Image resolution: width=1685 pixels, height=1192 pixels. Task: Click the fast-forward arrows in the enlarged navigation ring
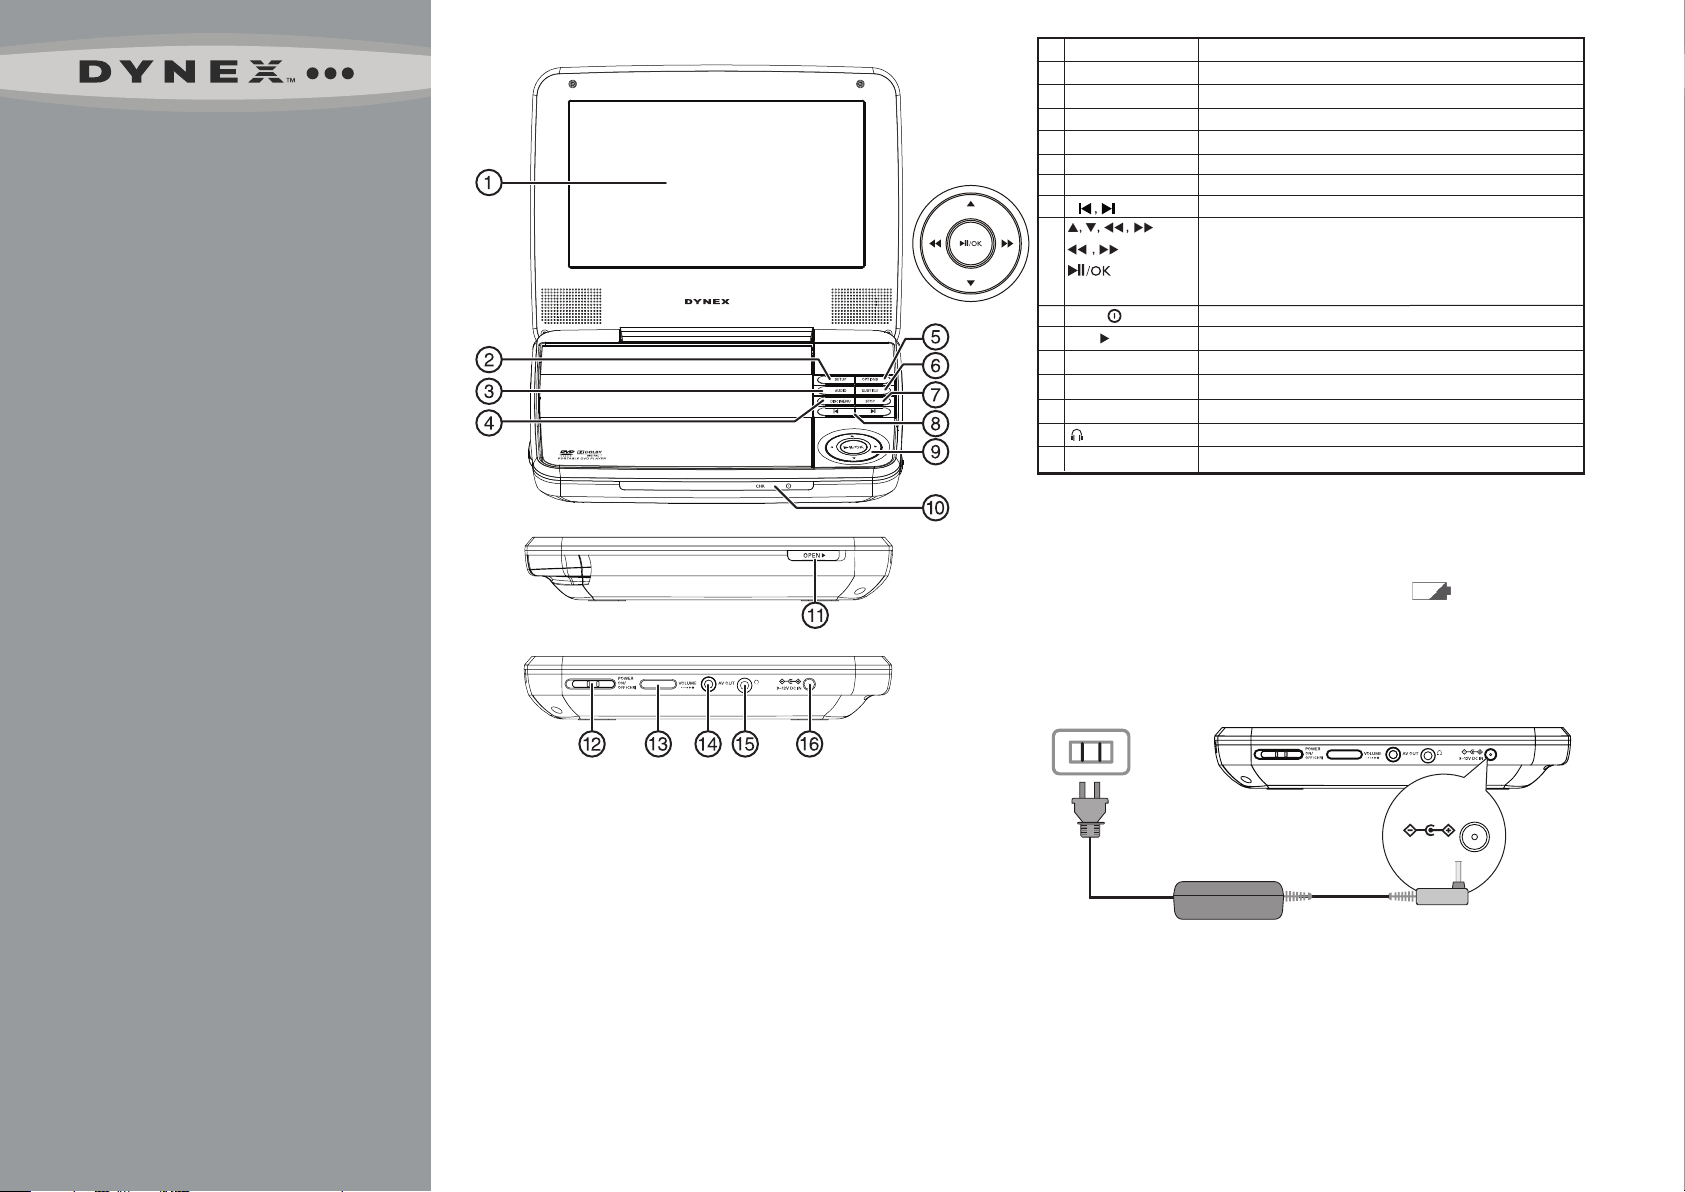click(1007, 243)
